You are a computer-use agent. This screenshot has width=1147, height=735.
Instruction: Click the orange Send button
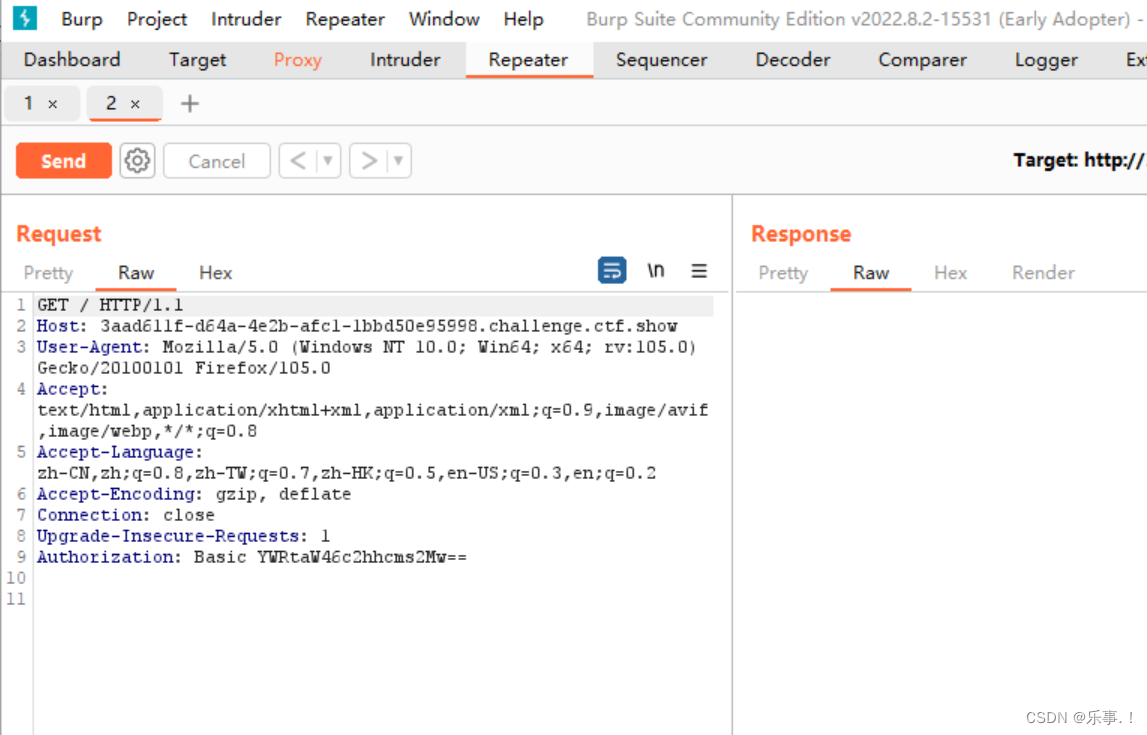64,161
